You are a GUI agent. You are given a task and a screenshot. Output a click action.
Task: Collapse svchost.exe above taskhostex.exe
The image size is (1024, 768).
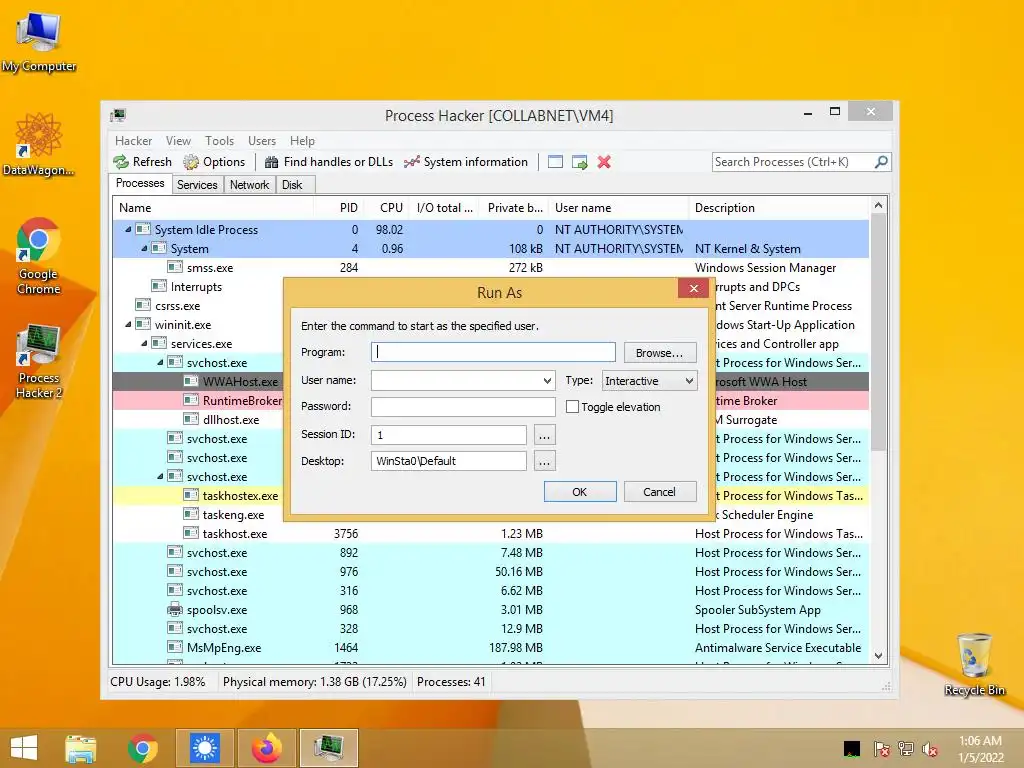click(x=161, y=477)
